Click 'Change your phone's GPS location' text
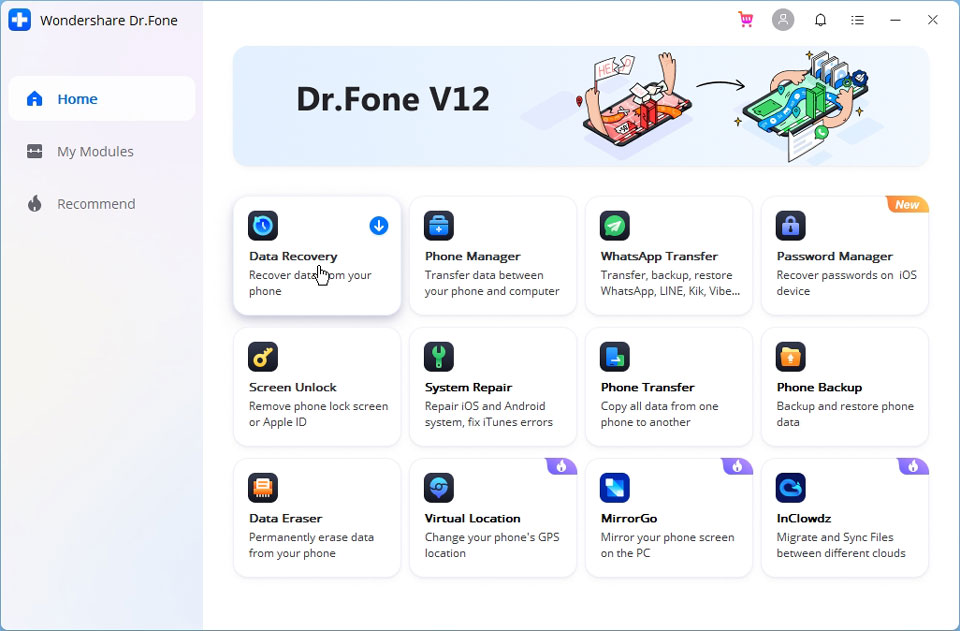Screen dimensions: 960x631 tap(492, 545)
